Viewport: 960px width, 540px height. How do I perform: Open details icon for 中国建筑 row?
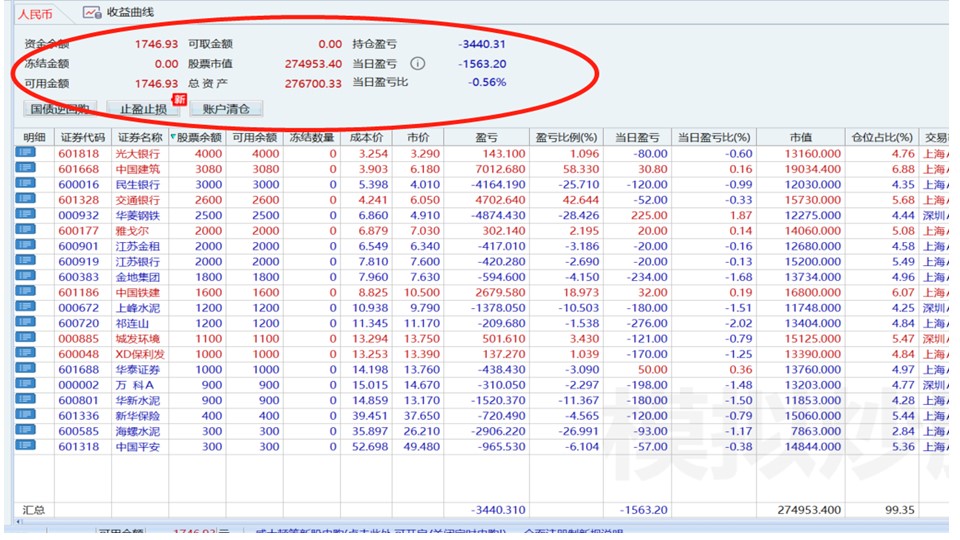25,169
